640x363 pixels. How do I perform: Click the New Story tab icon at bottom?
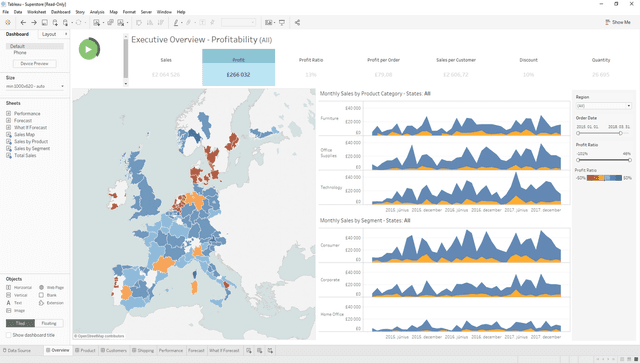pos(270,350)
